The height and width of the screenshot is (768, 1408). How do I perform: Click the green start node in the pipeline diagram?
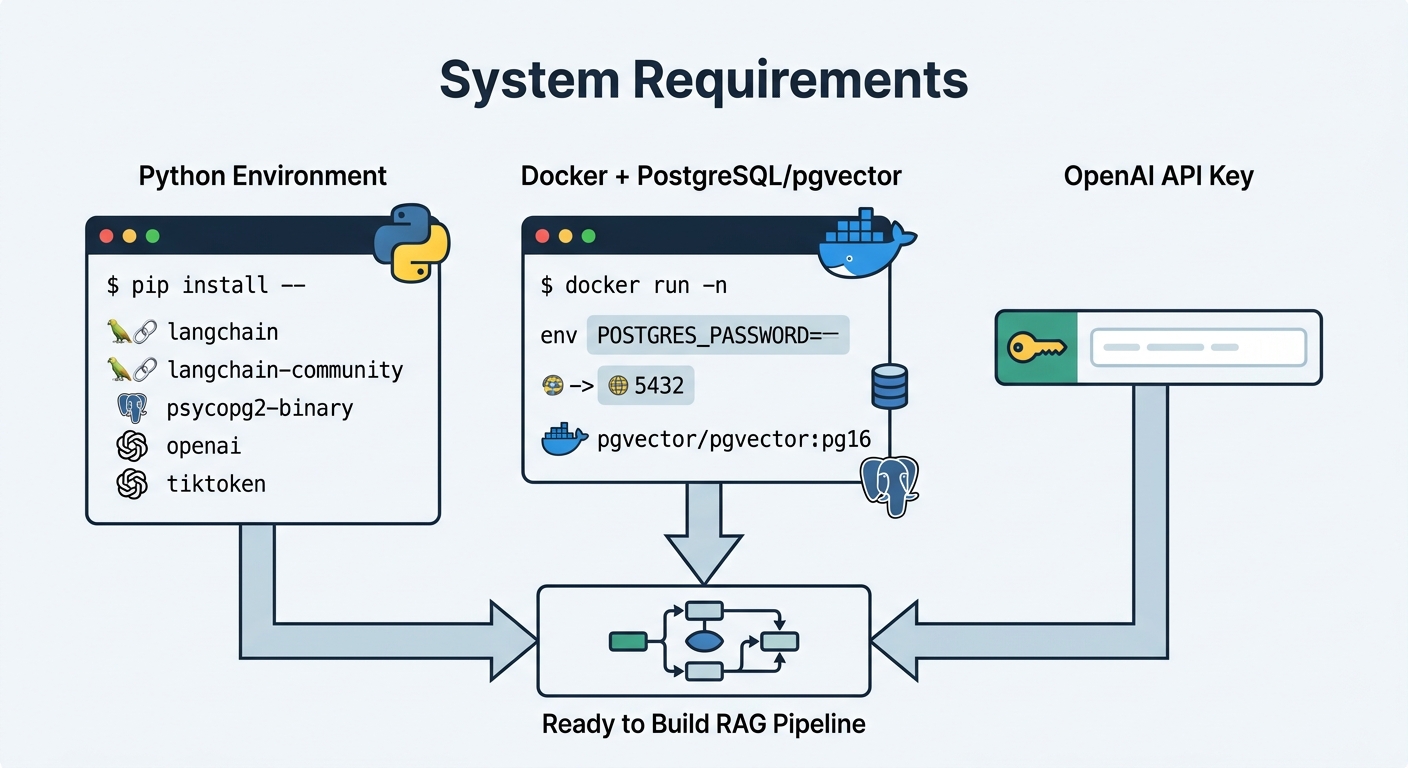tap(628, 641)
